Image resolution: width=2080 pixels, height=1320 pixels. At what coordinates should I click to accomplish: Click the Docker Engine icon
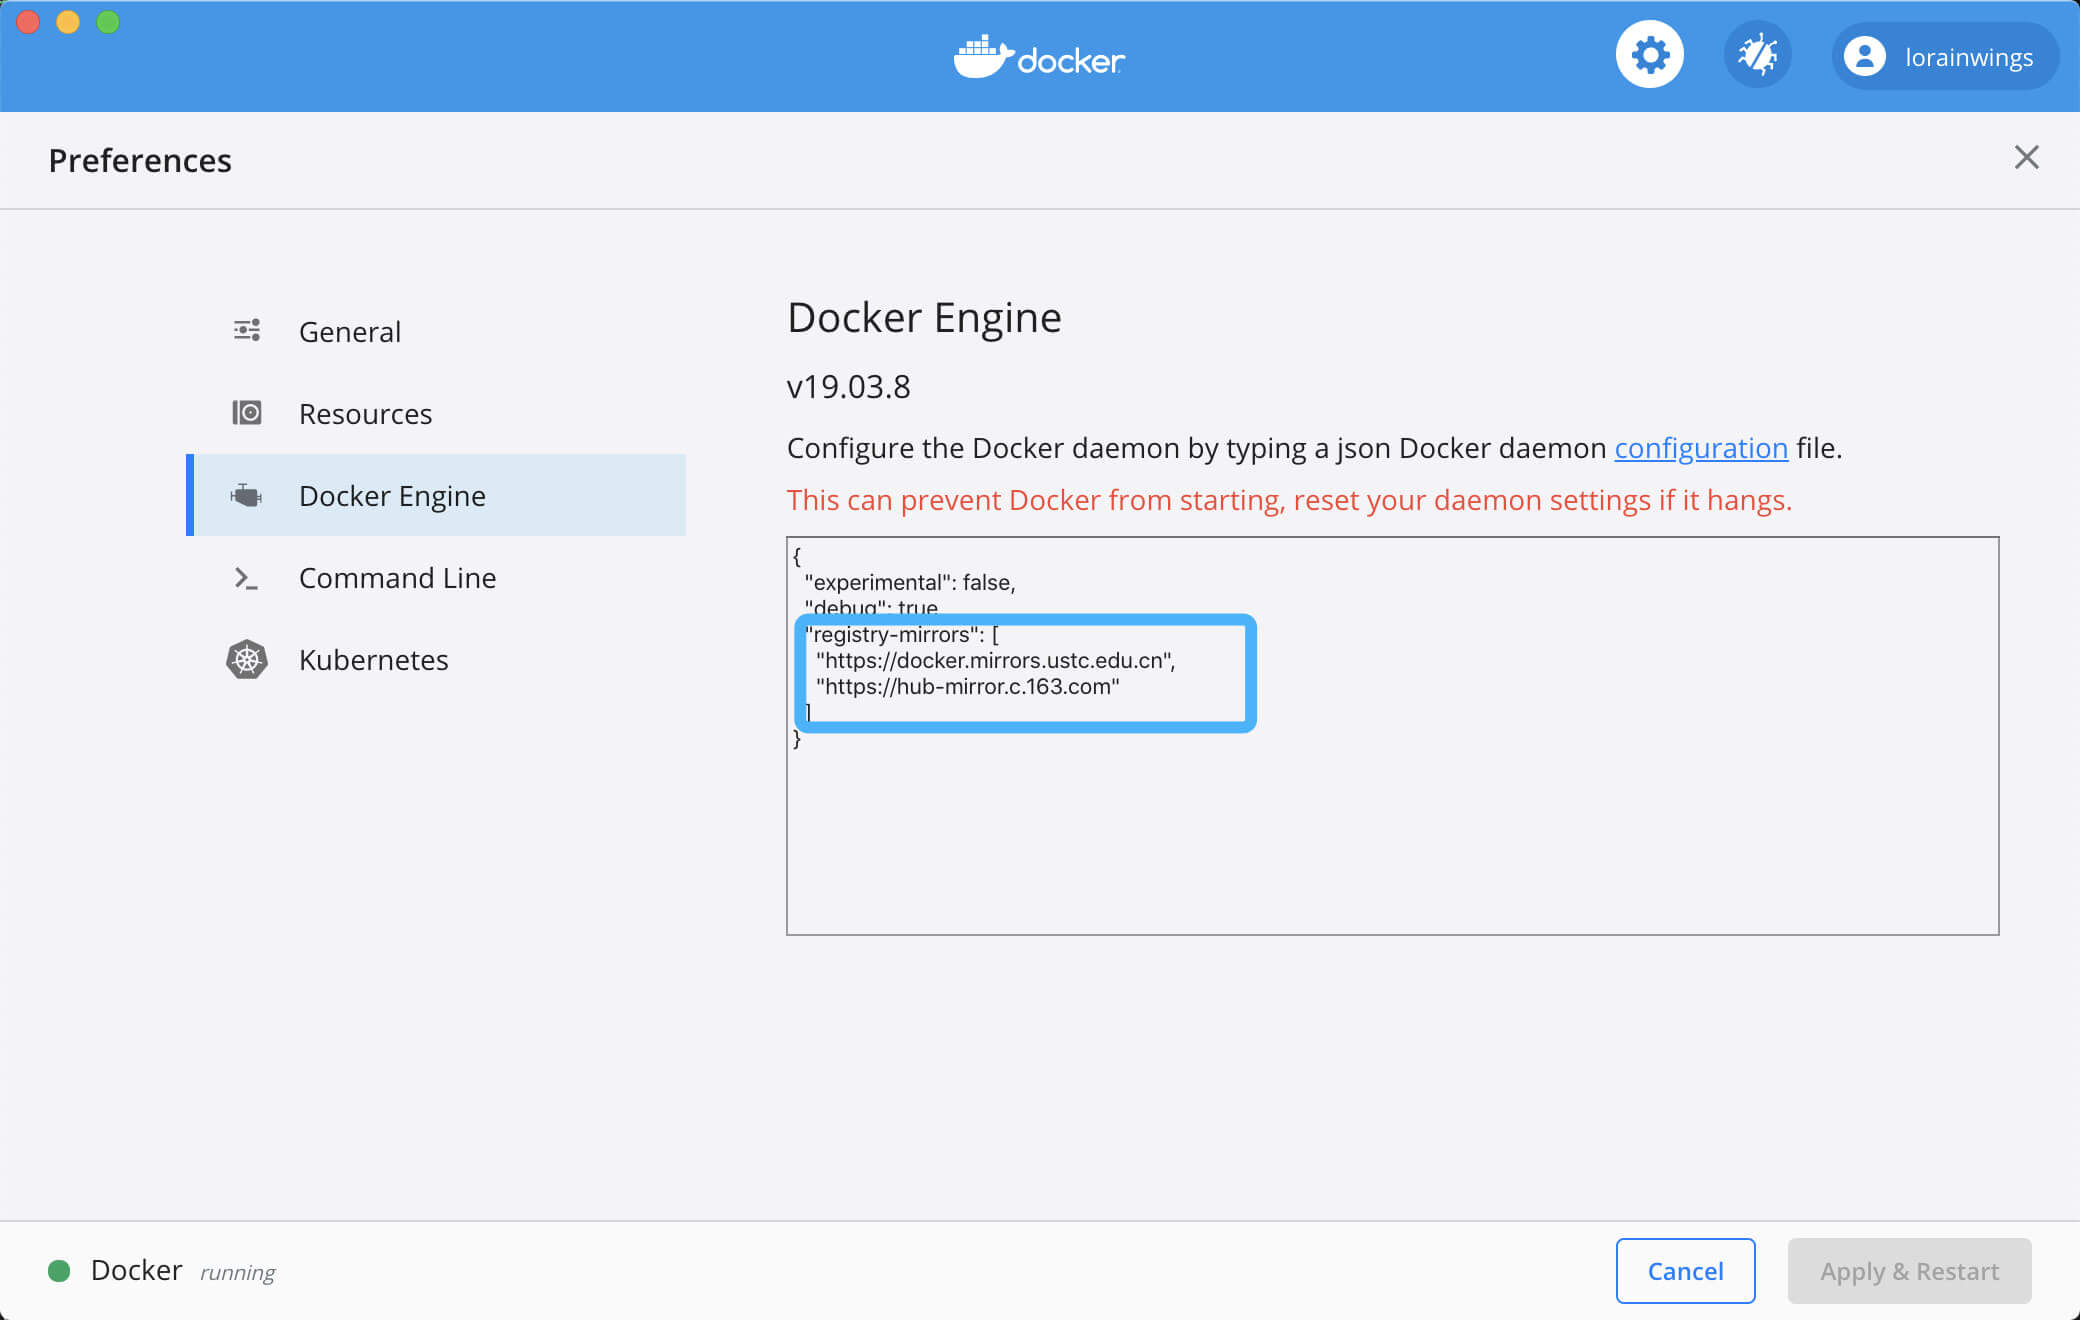246,495
